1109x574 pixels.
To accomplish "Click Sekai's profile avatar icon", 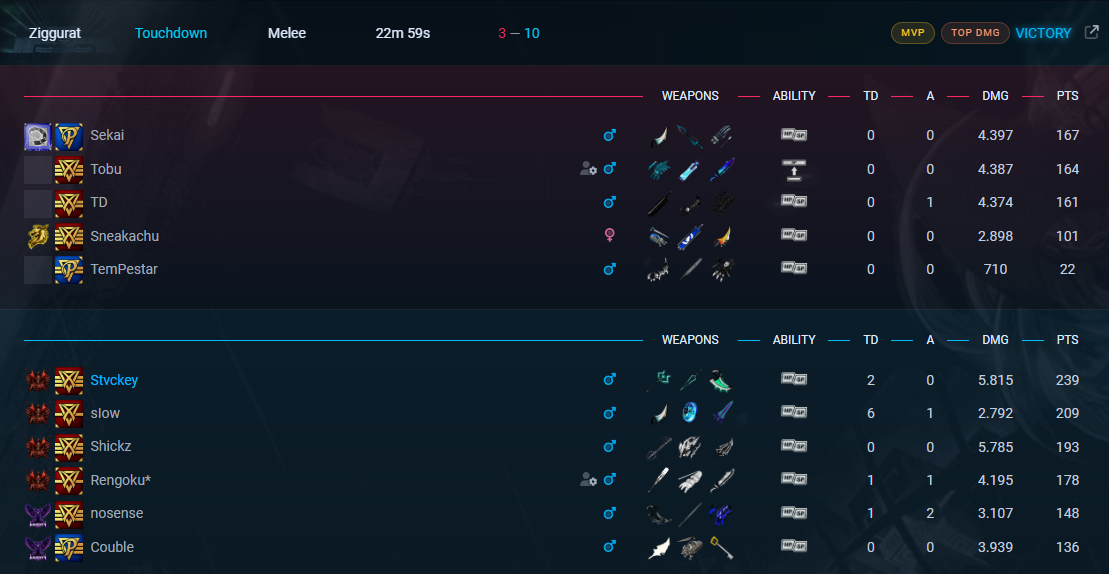I will point(37,136).
